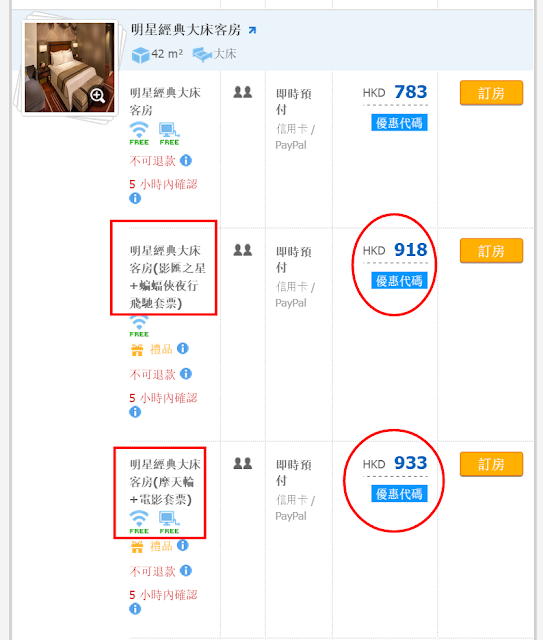543x640 pixels.
Task: Click free wired internet icon in first option
Action: coord(169,133)
